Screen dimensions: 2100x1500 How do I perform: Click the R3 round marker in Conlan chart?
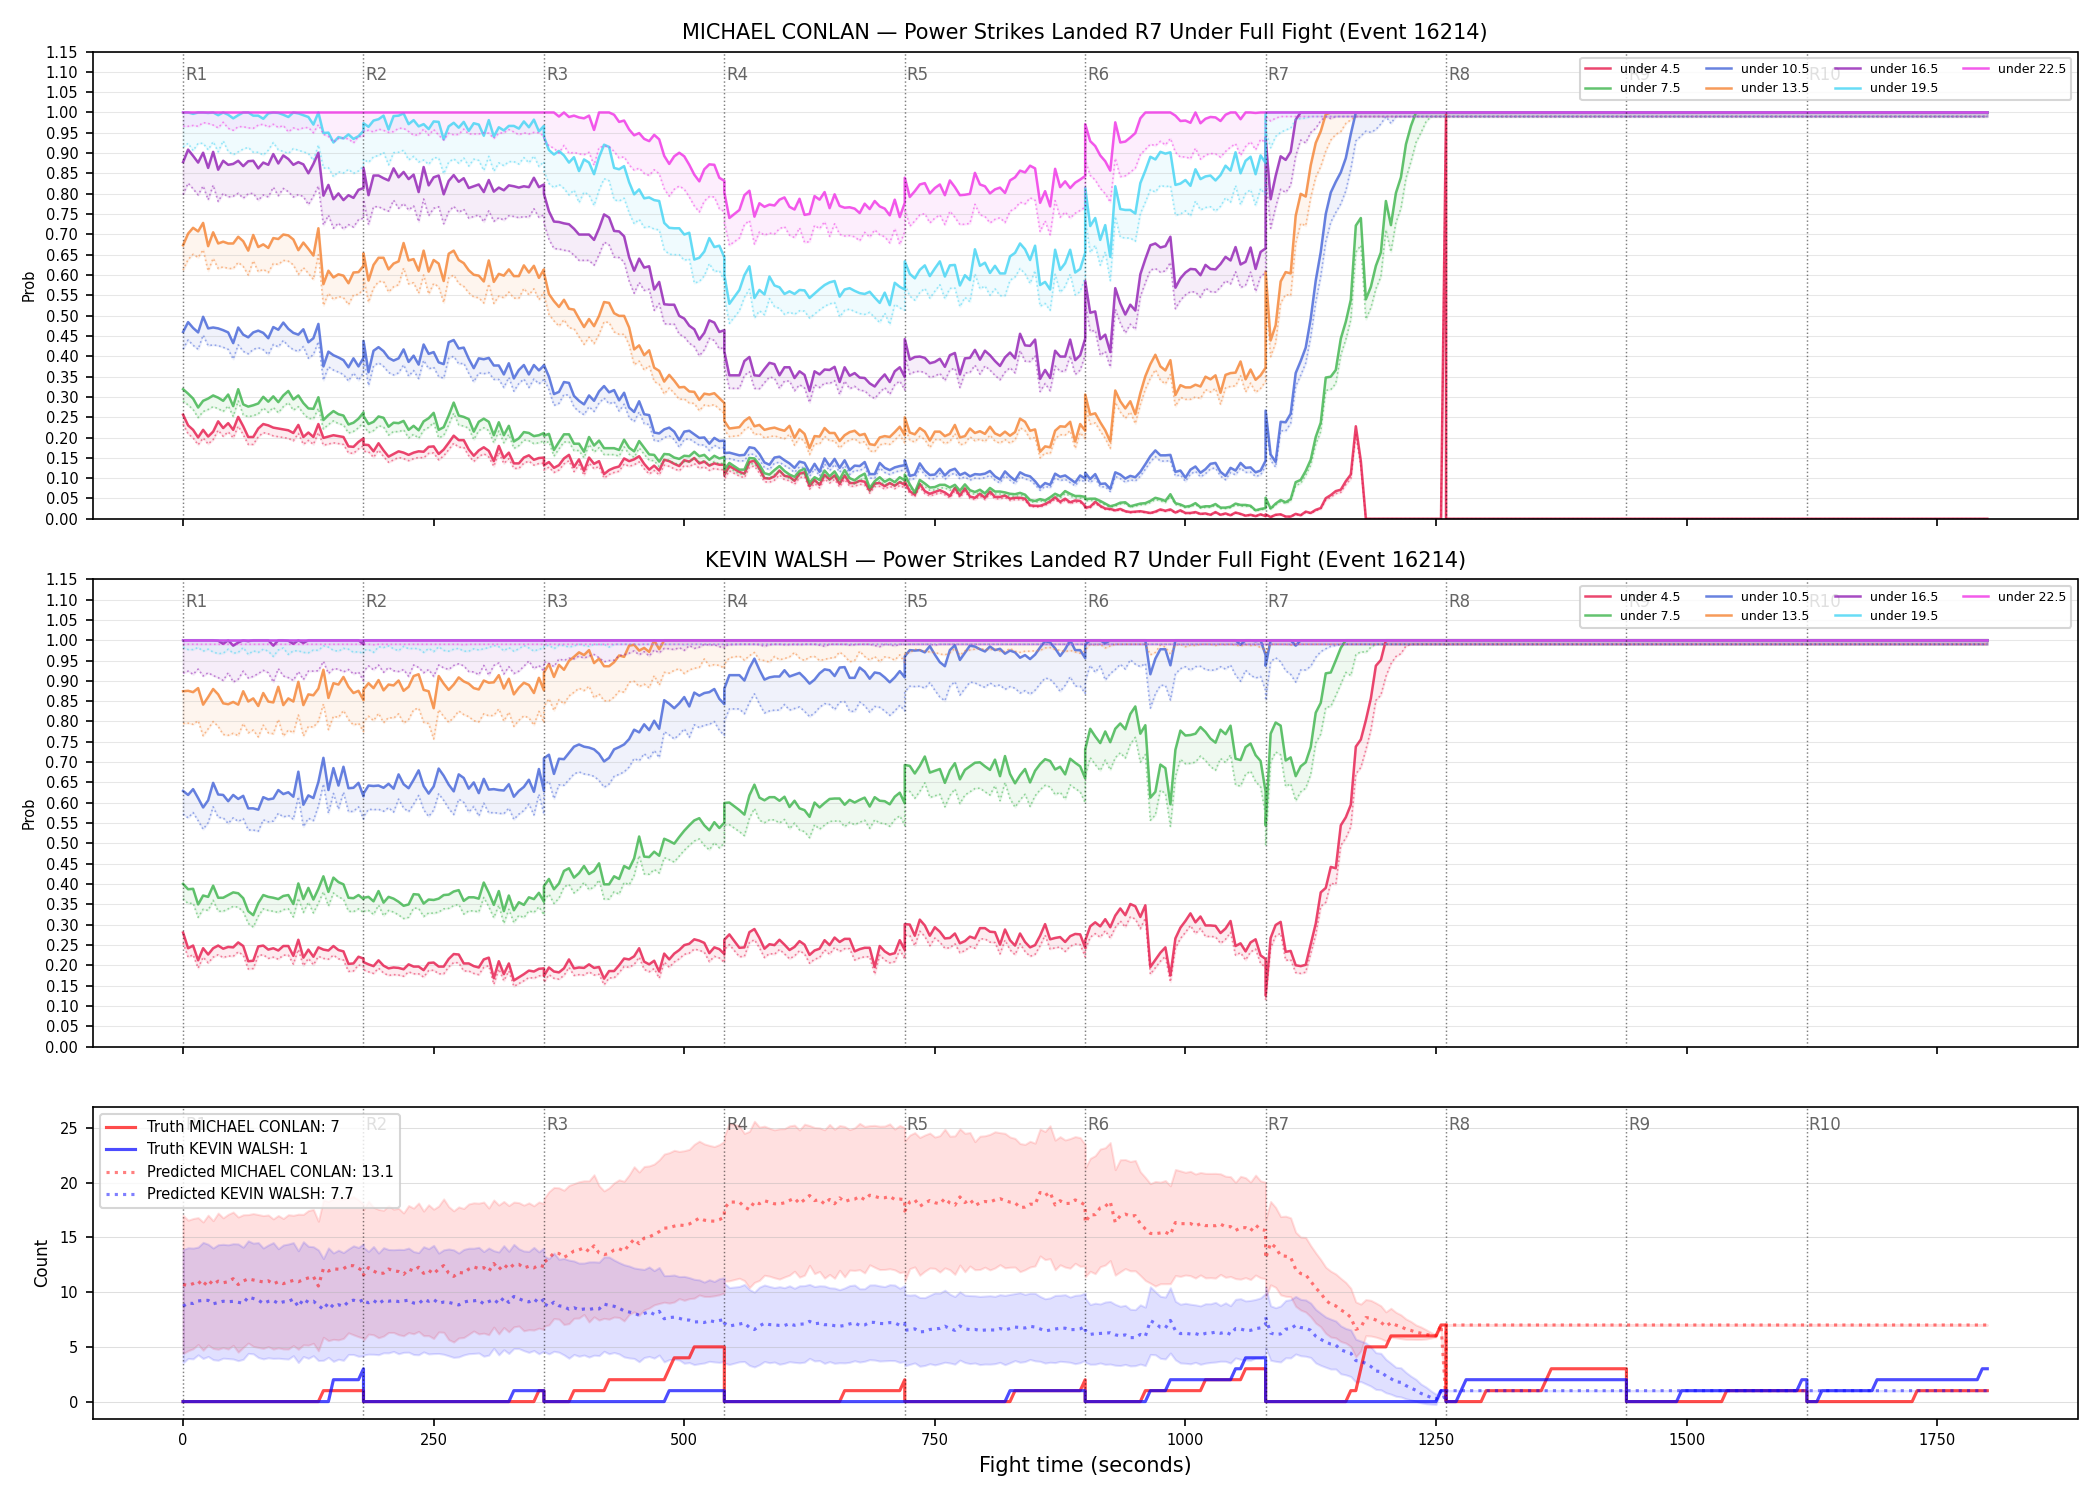pyautogui.click(x=557, y=74)
